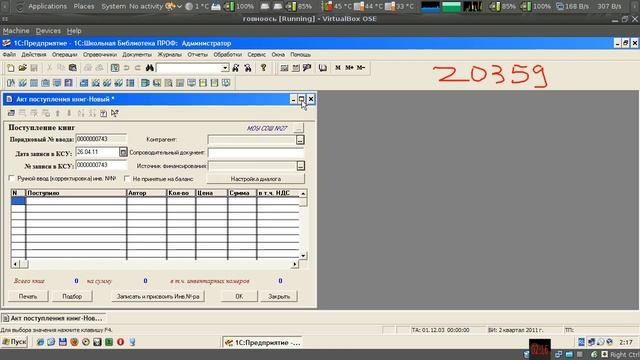Click the Печать button

click(28, 296)
